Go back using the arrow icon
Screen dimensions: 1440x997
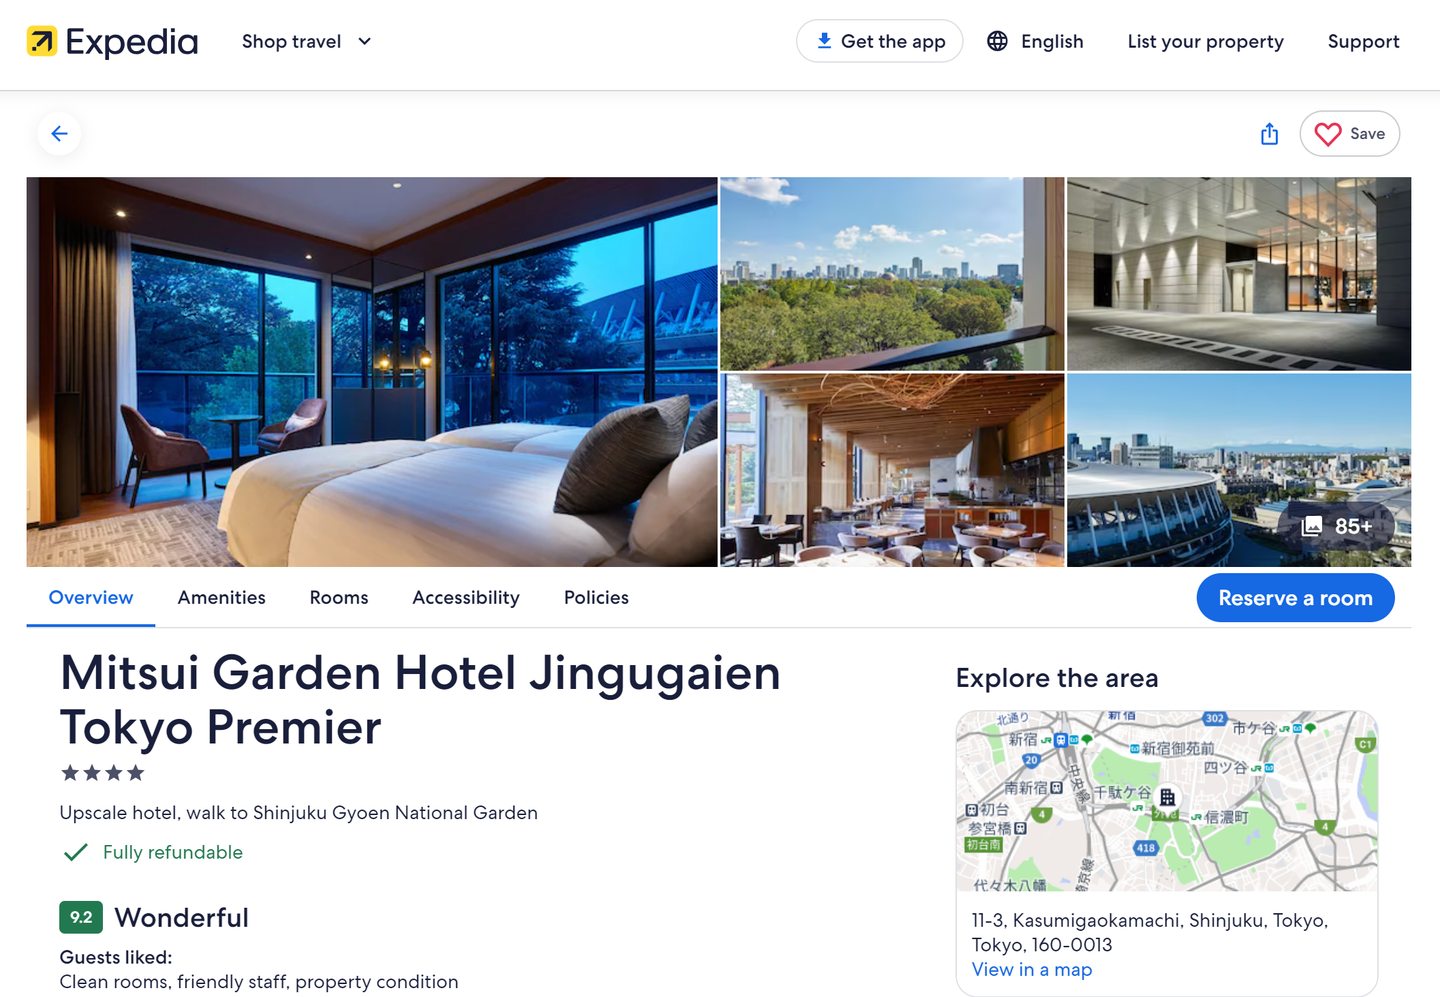point(59,133)
